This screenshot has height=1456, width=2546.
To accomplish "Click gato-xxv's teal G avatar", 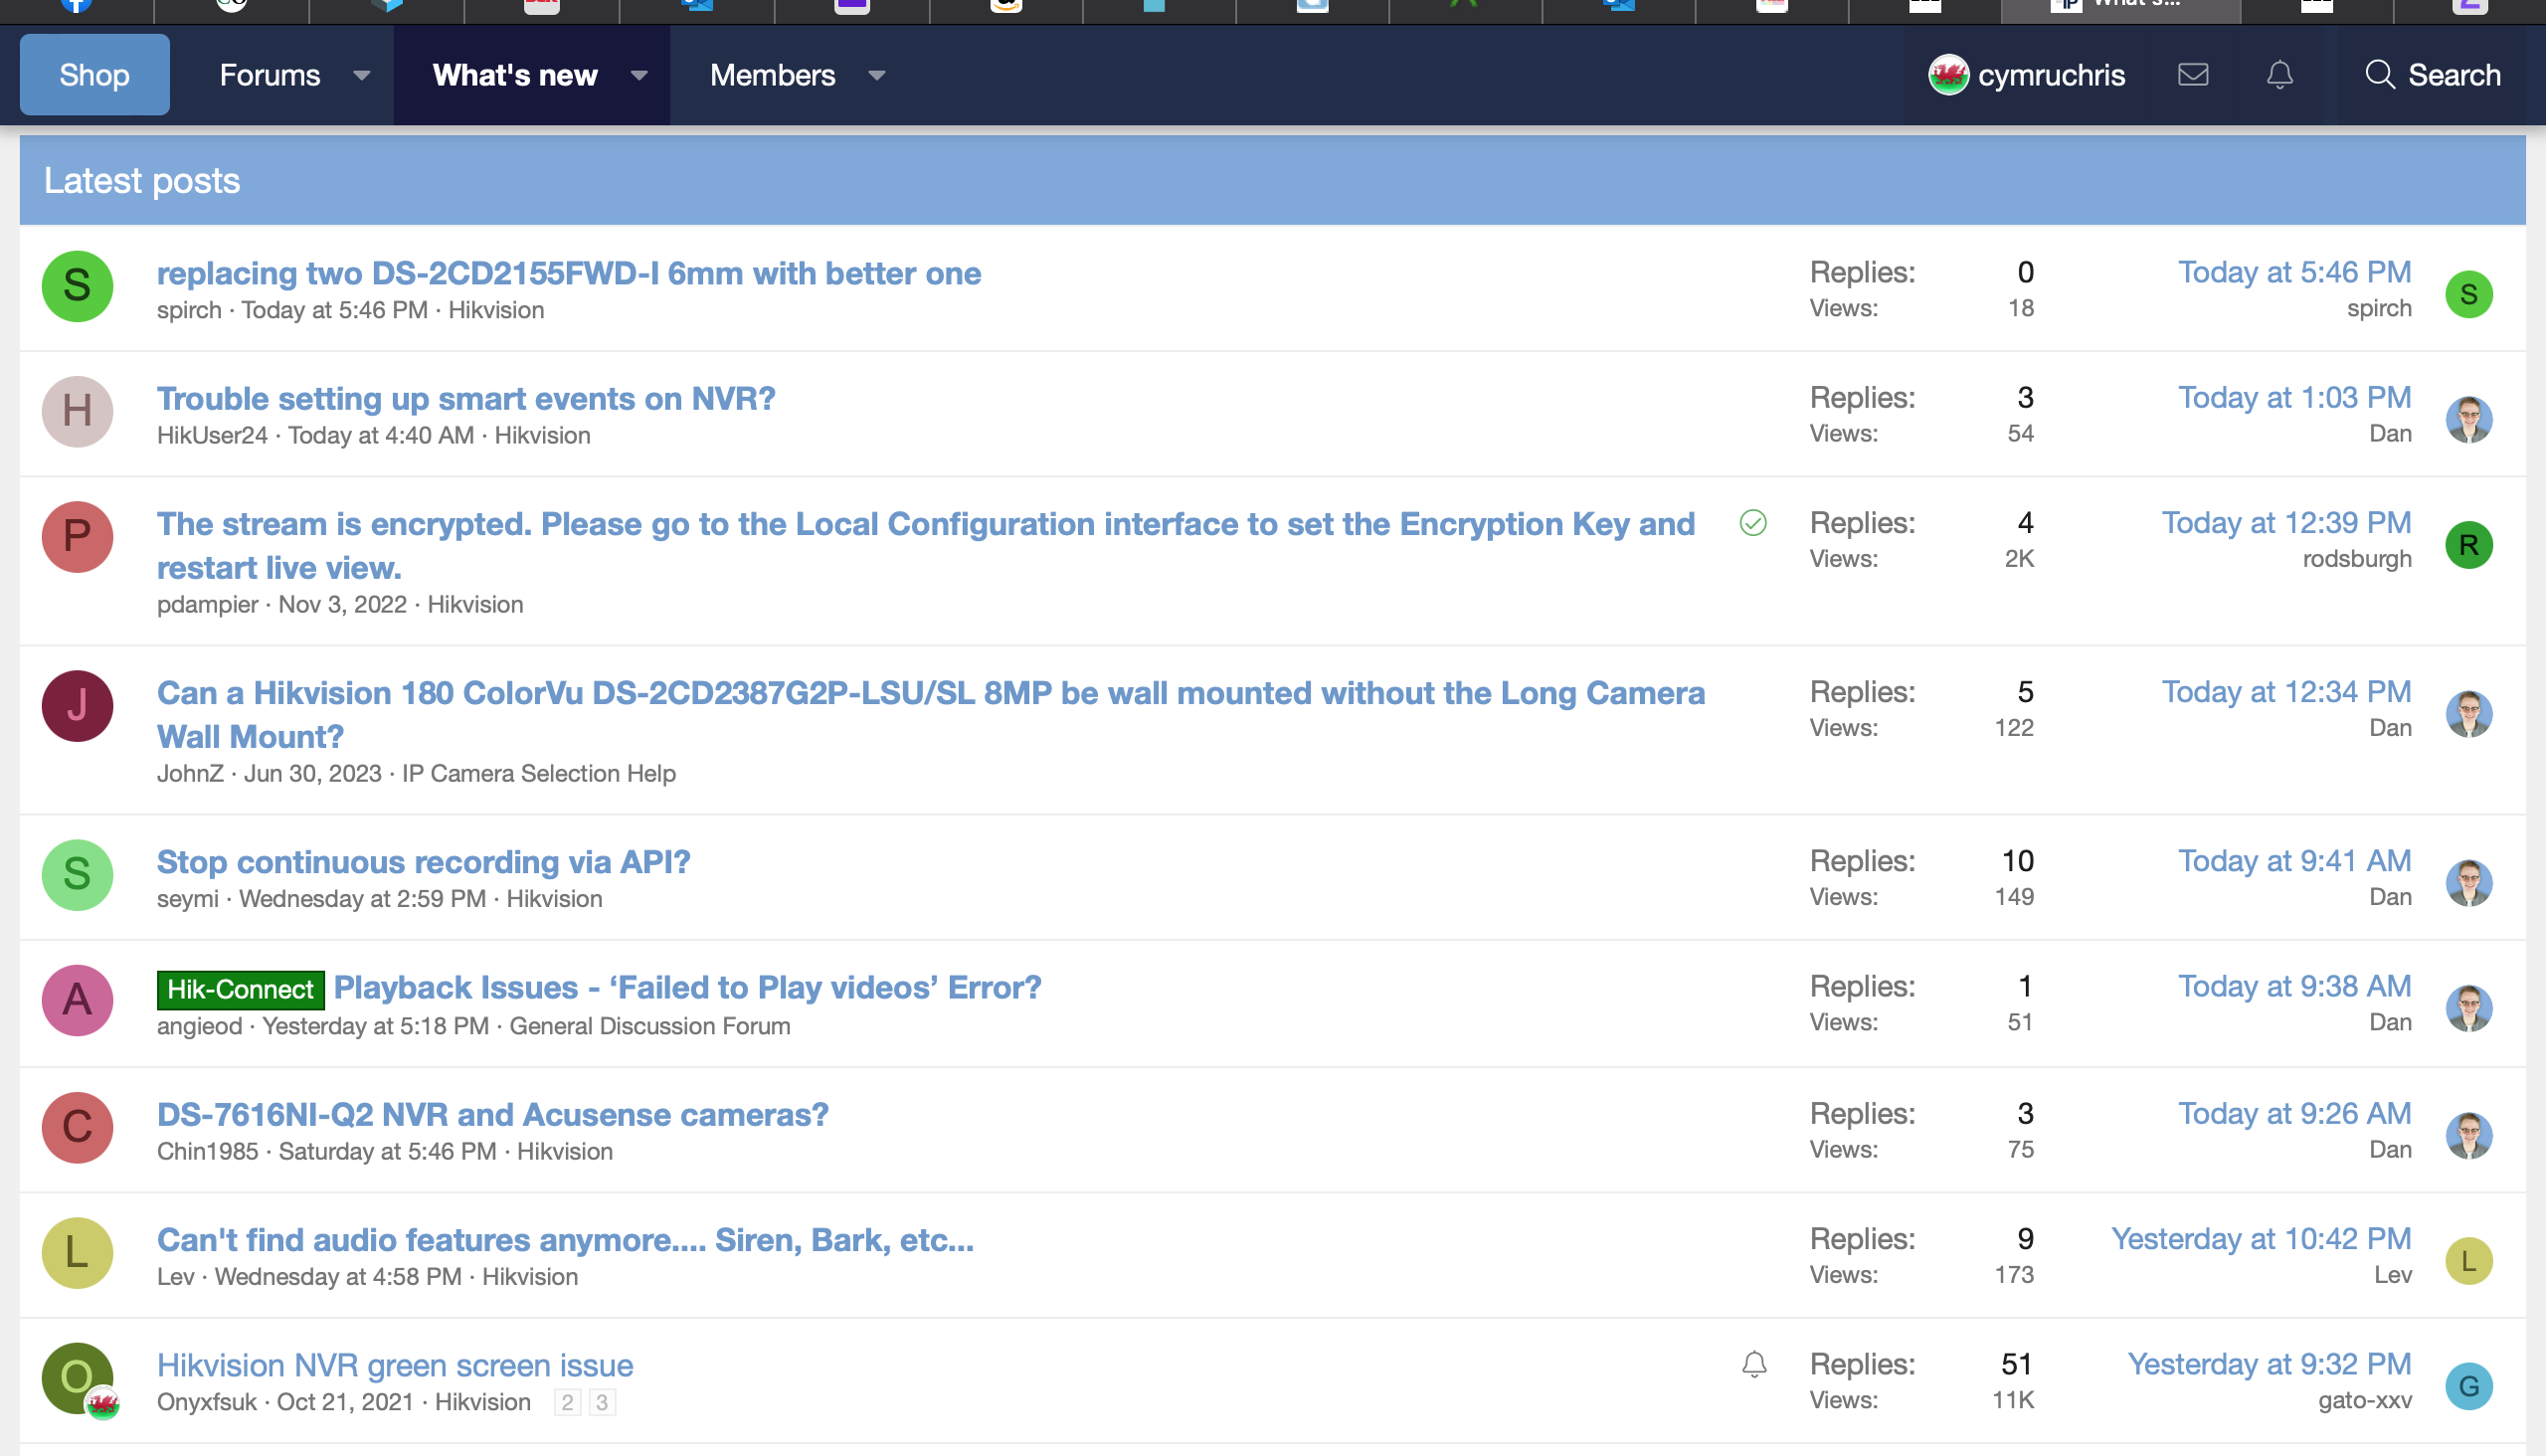I will pyautogui.click(x=2469, y=1386).
